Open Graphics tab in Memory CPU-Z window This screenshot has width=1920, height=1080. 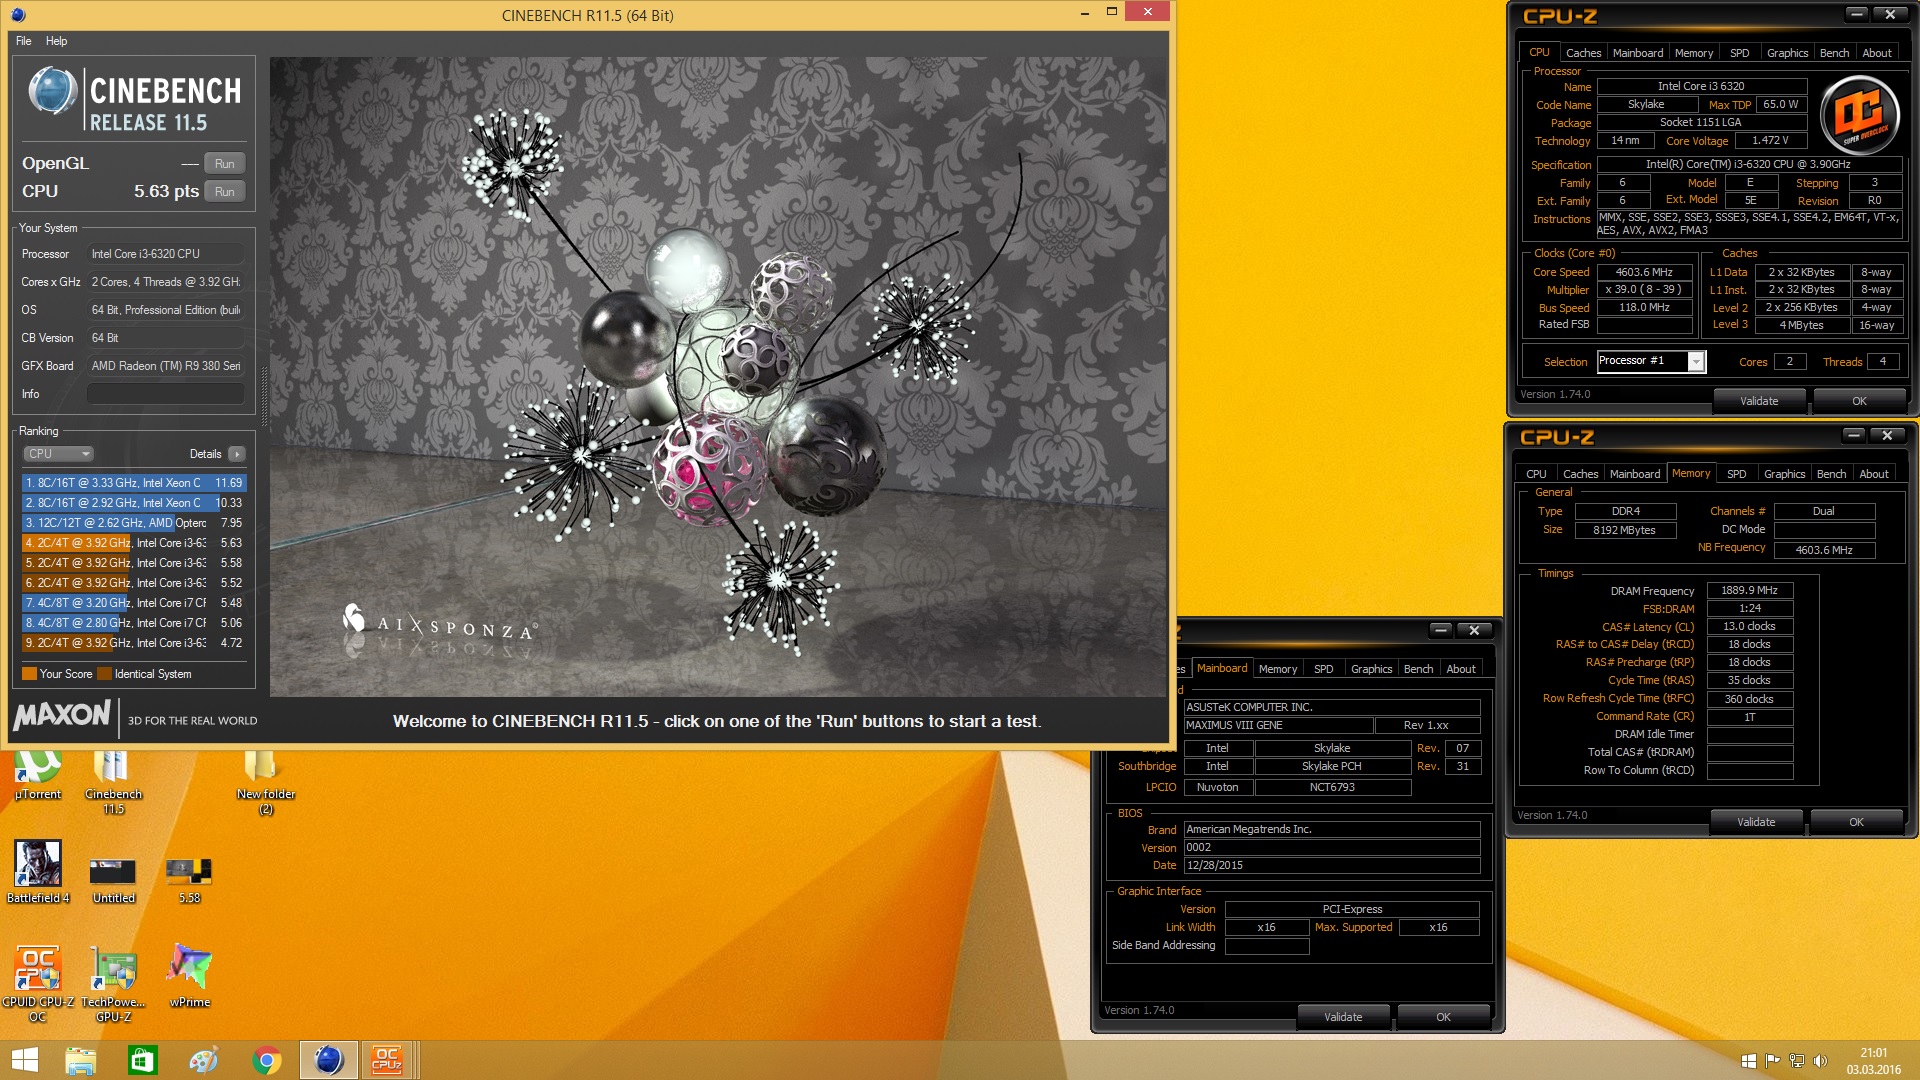1784,474
